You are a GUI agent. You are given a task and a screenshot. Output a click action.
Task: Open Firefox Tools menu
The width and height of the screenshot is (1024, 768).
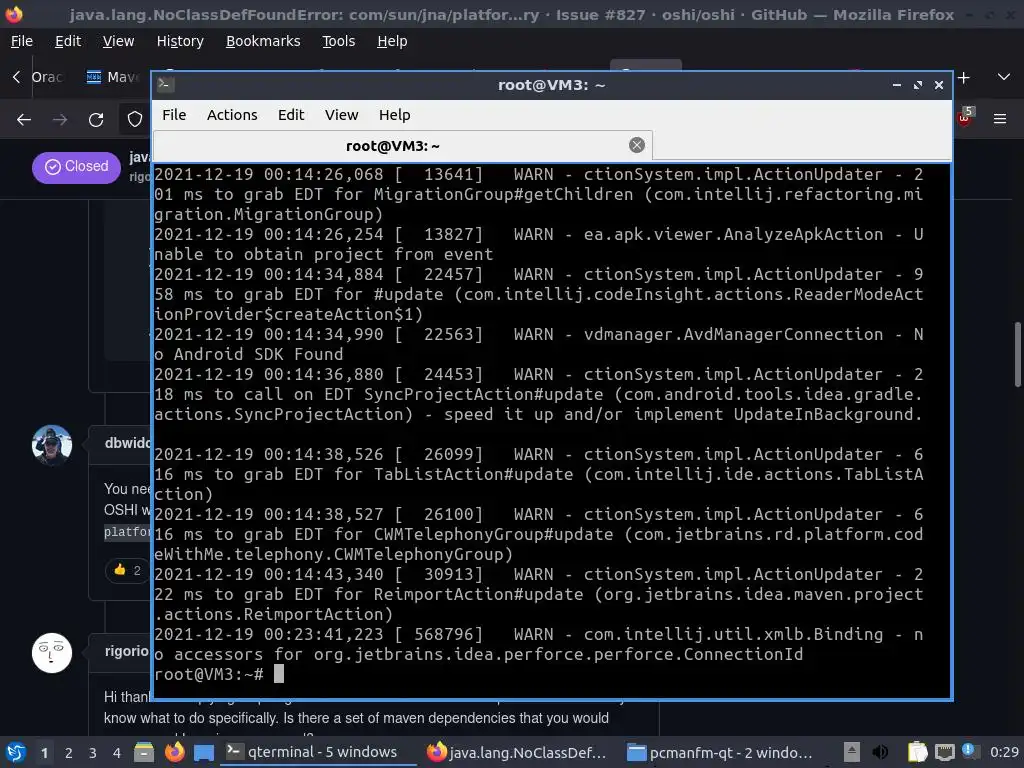(338, 41)
